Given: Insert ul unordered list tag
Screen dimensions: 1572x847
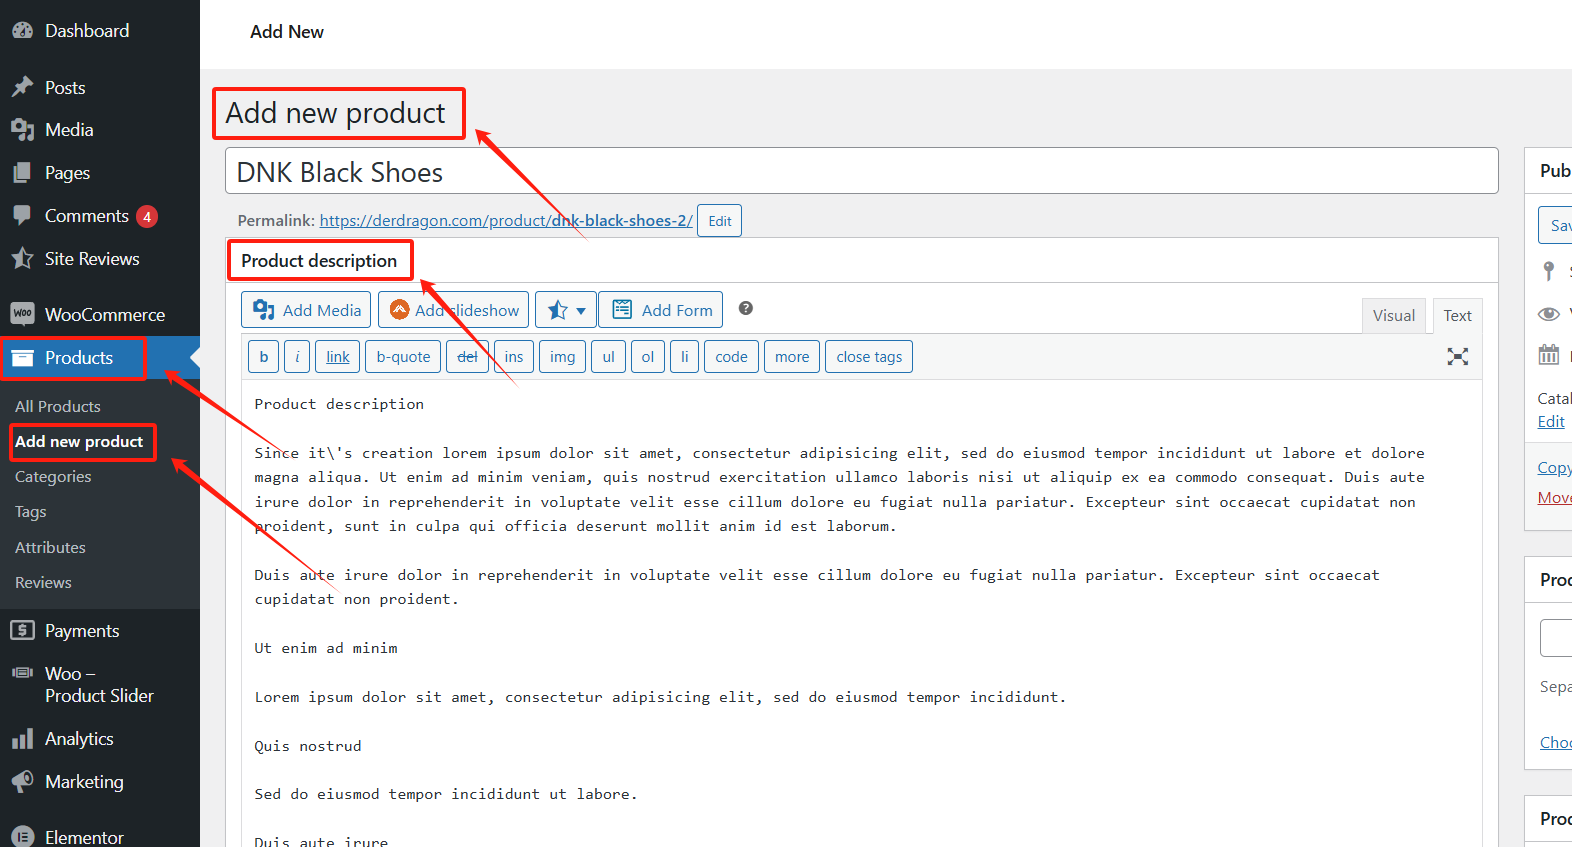Looking at the screenshot, I should tap(609, 357).
